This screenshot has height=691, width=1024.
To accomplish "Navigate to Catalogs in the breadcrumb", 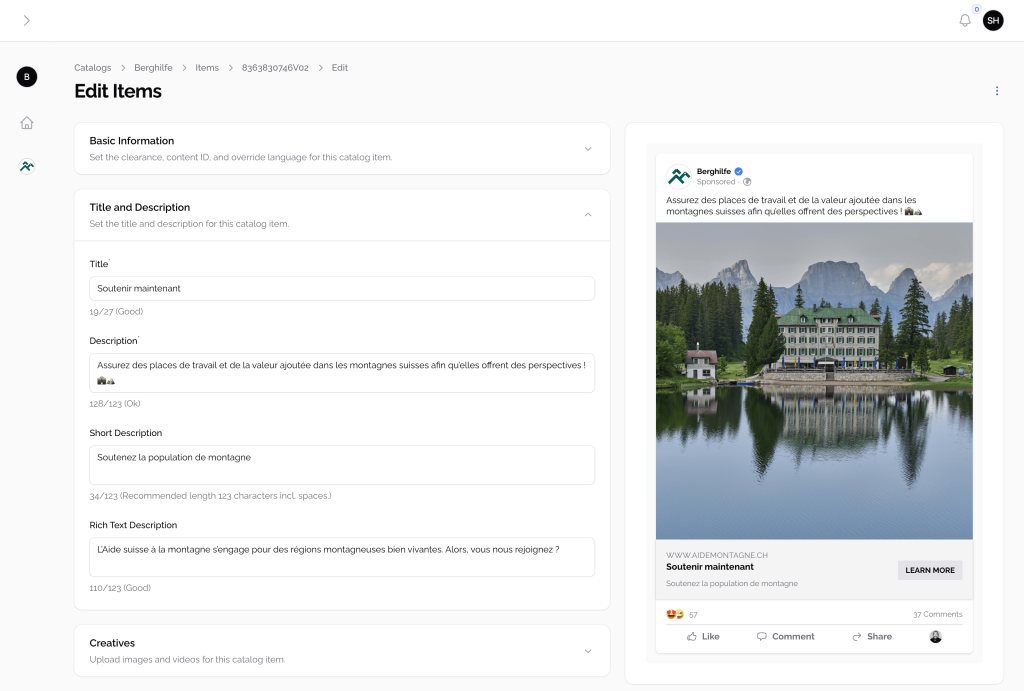I will pyautogui.click(x=92, y=68).
